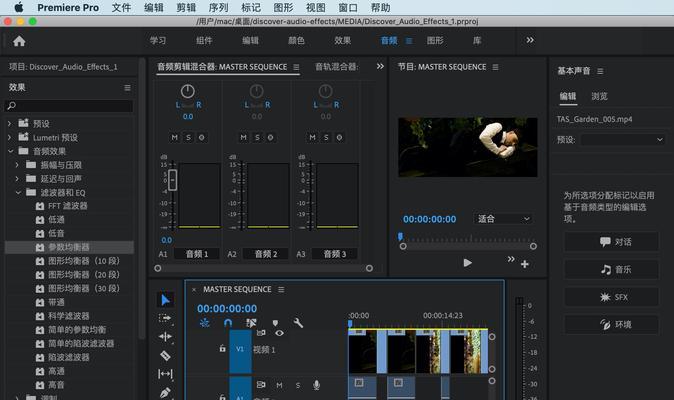Click the Home icon
Image resolution: width=674 pixels, height=400 pixels.
tap(19, 41)
